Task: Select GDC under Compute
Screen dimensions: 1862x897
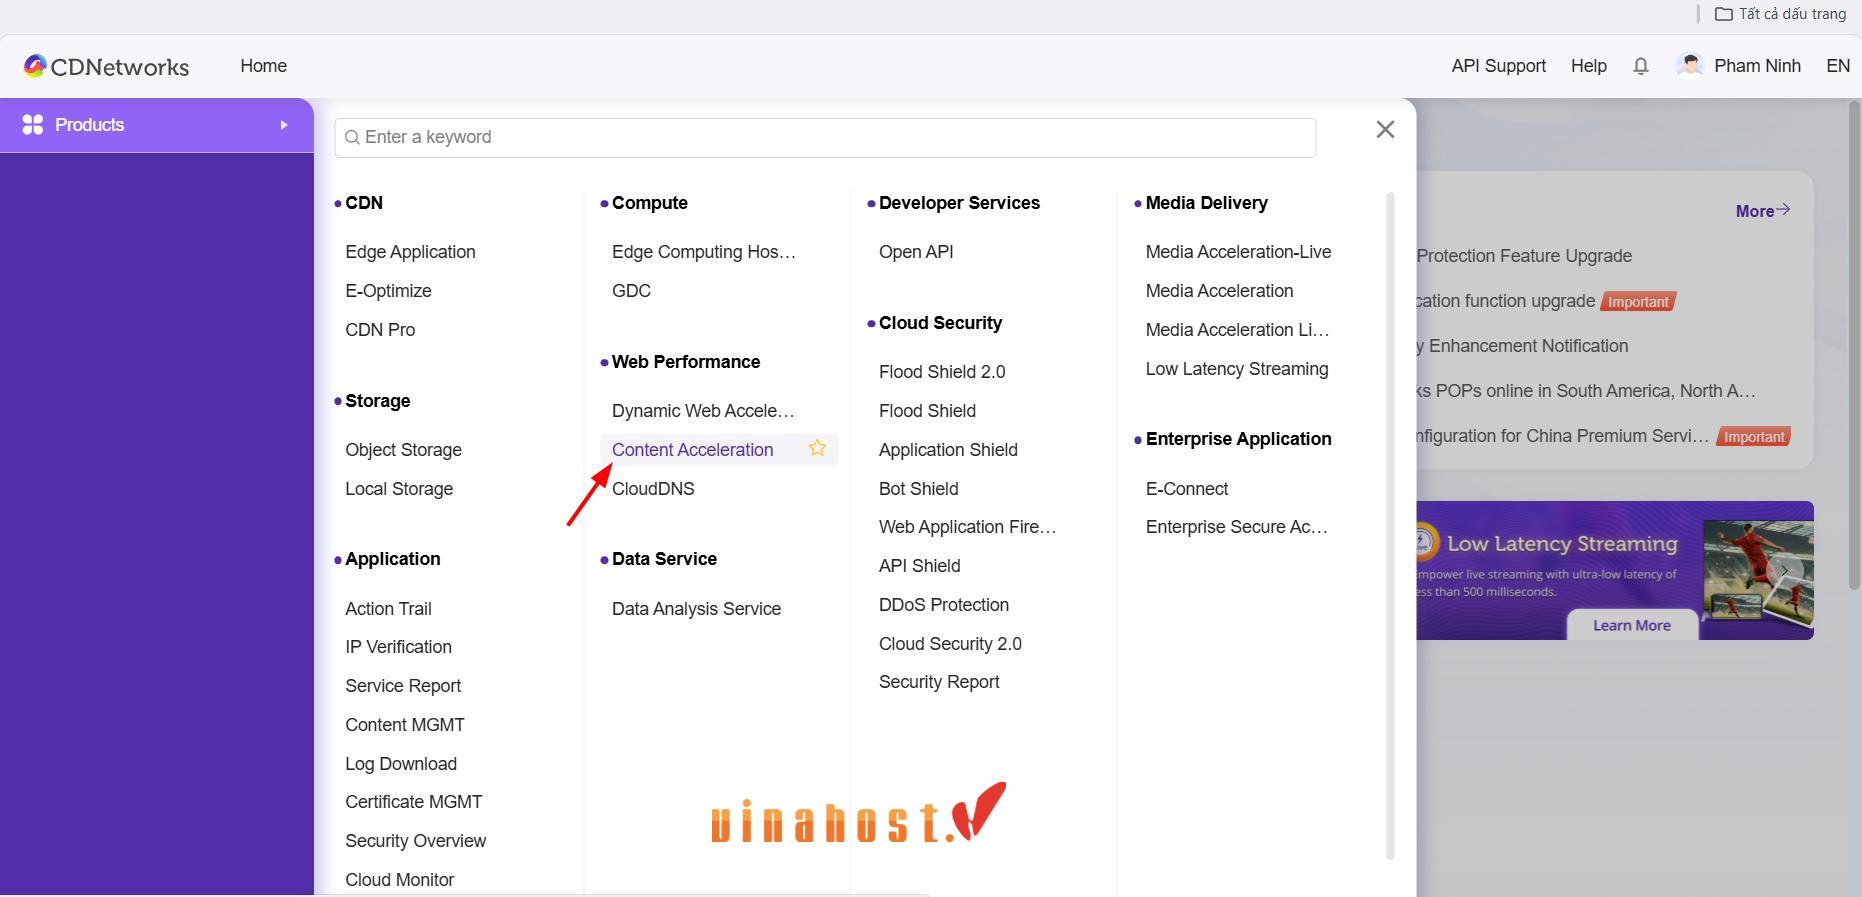Action: (631, 291)
